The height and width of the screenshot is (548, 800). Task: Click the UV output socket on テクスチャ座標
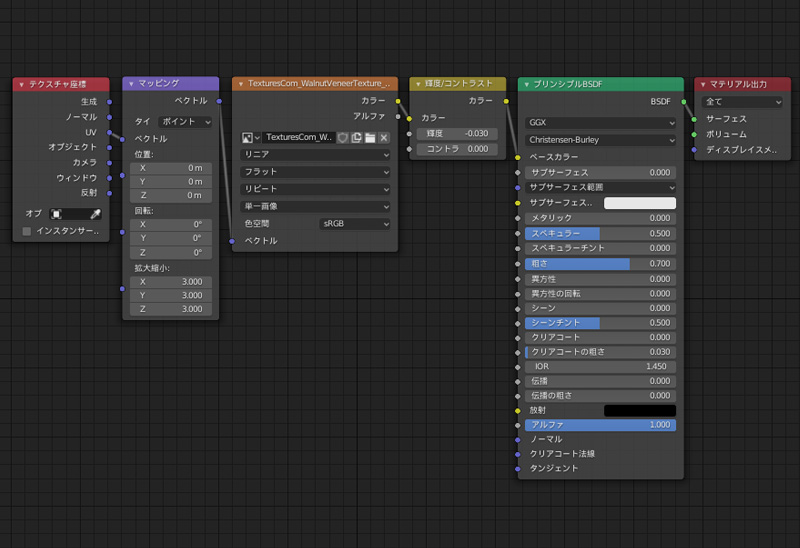pyautogui.click(x=109, y=132)
